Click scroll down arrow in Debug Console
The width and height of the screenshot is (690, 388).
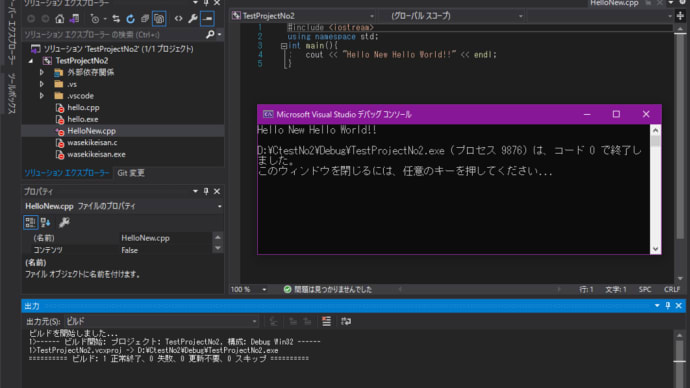[655, 249]
